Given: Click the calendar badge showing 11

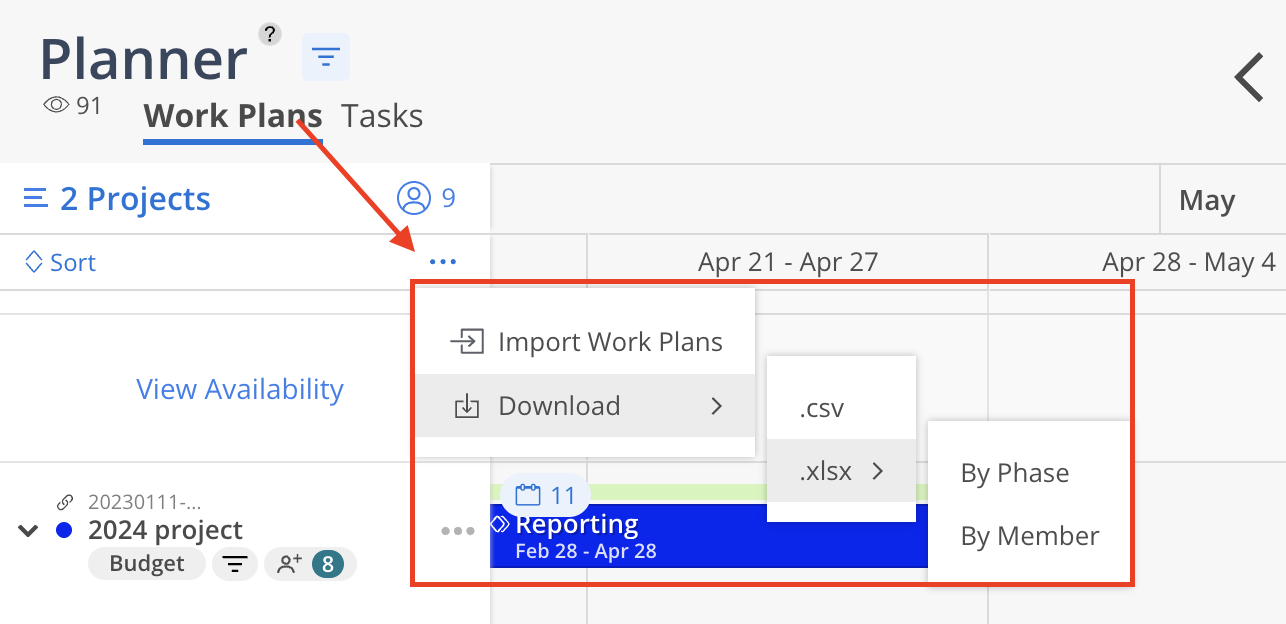Looking at the screenshot, I should (545, 495).
